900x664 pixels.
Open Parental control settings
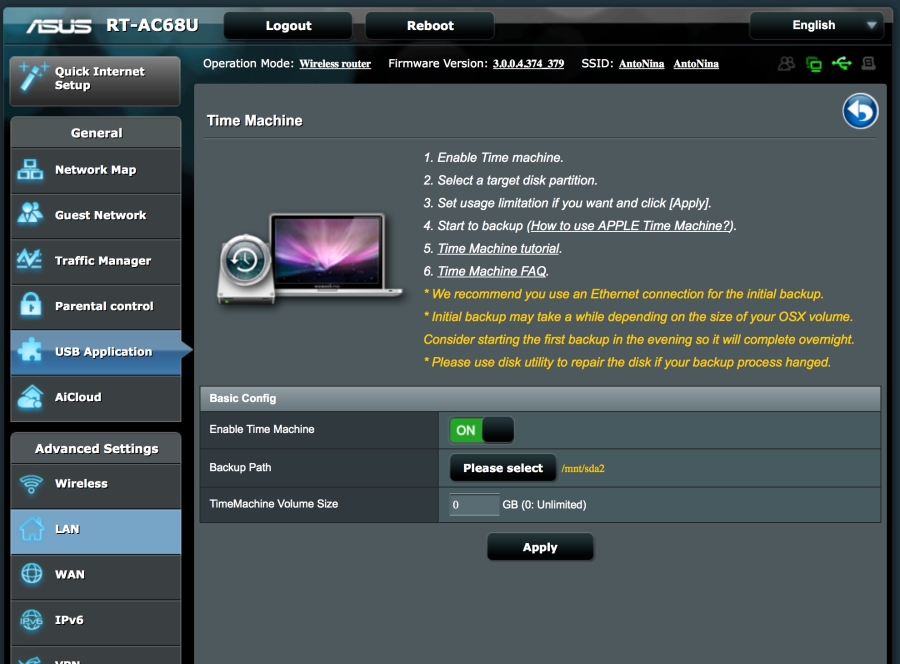95,306
